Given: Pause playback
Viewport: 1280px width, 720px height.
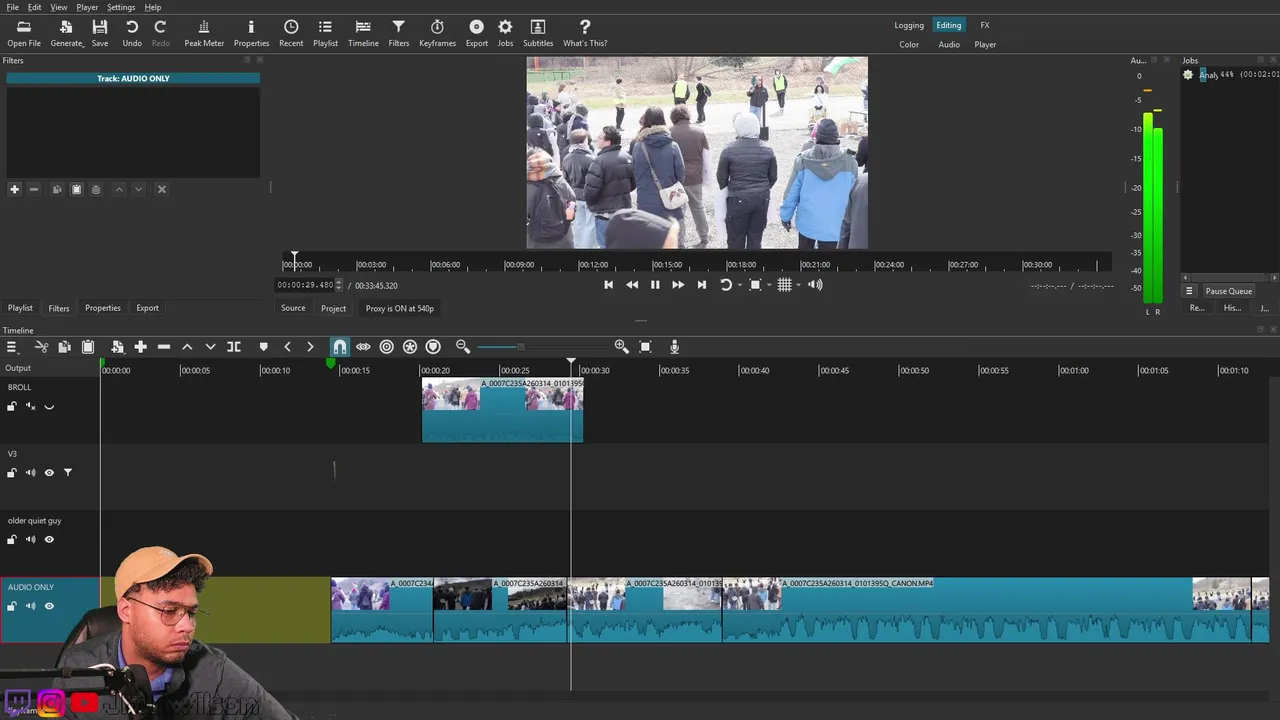Looking at the screenshot, I should tap(655, 285).
